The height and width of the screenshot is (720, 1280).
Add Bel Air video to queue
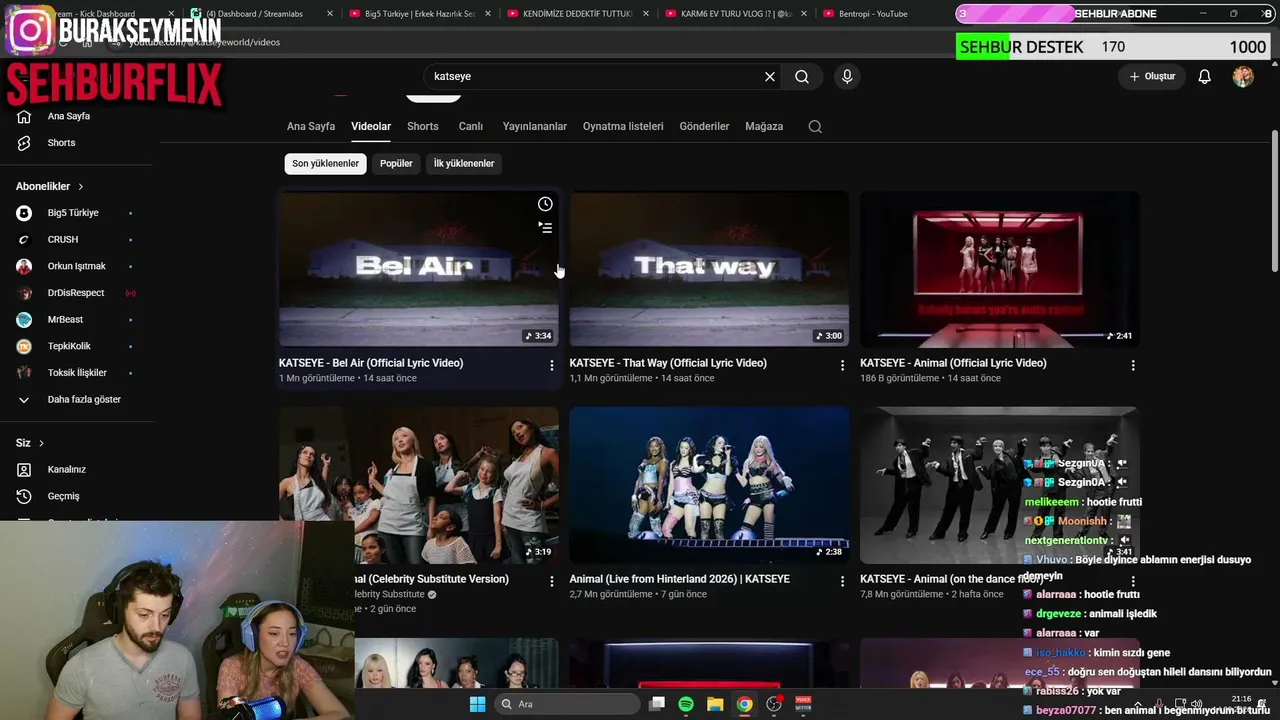point(545,228)
